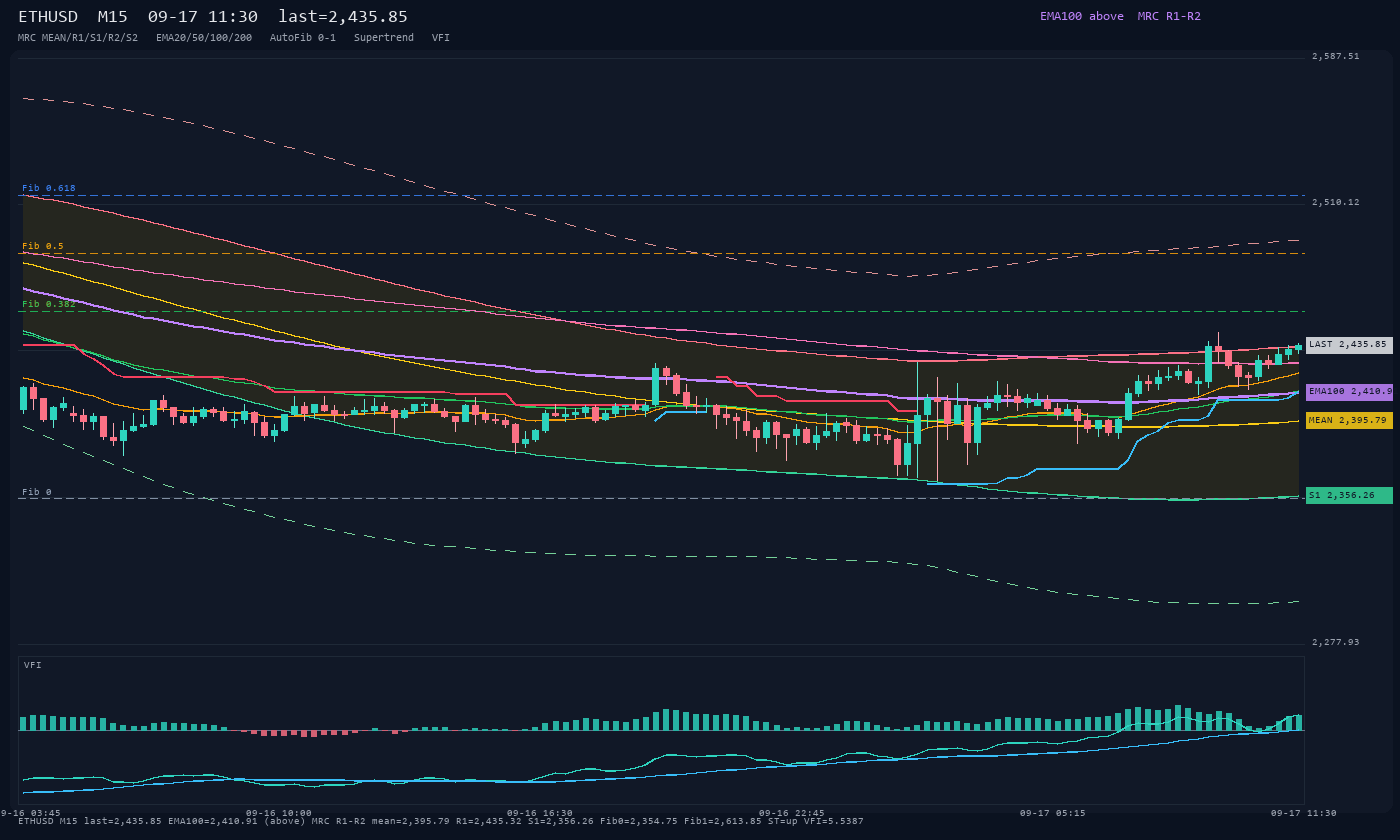This screenshot has width=1400, height=840.
Task: Click the Supertrend legend label
Action: (x=384, y=38)
